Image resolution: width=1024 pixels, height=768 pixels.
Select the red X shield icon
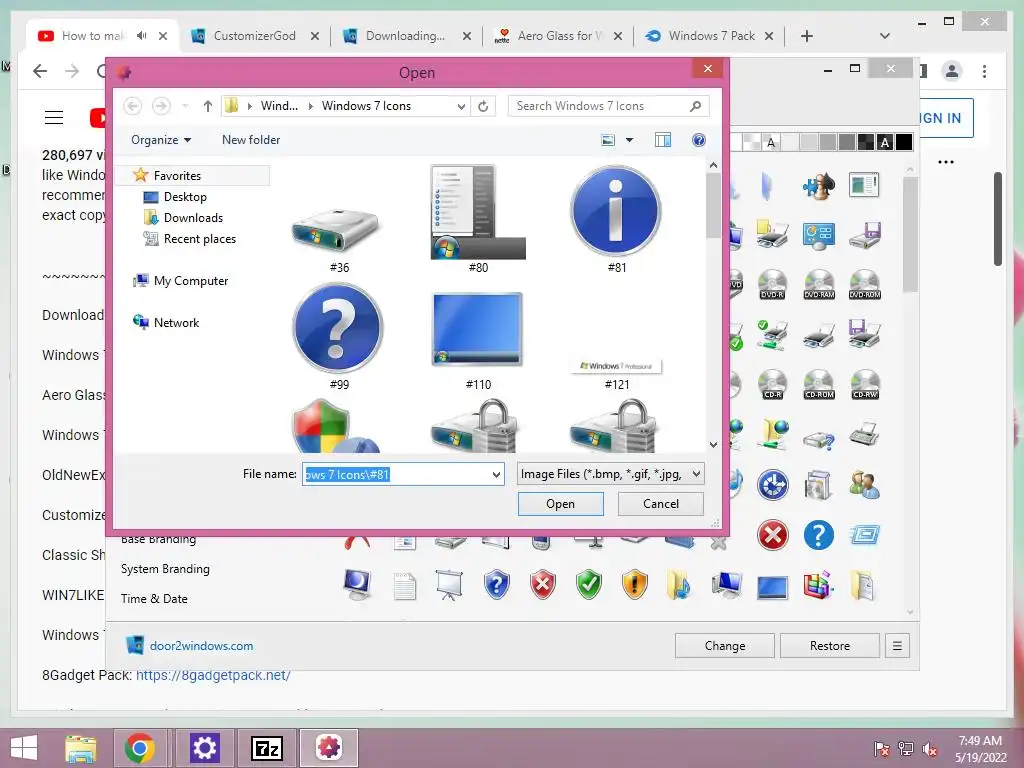pos(542,584)
